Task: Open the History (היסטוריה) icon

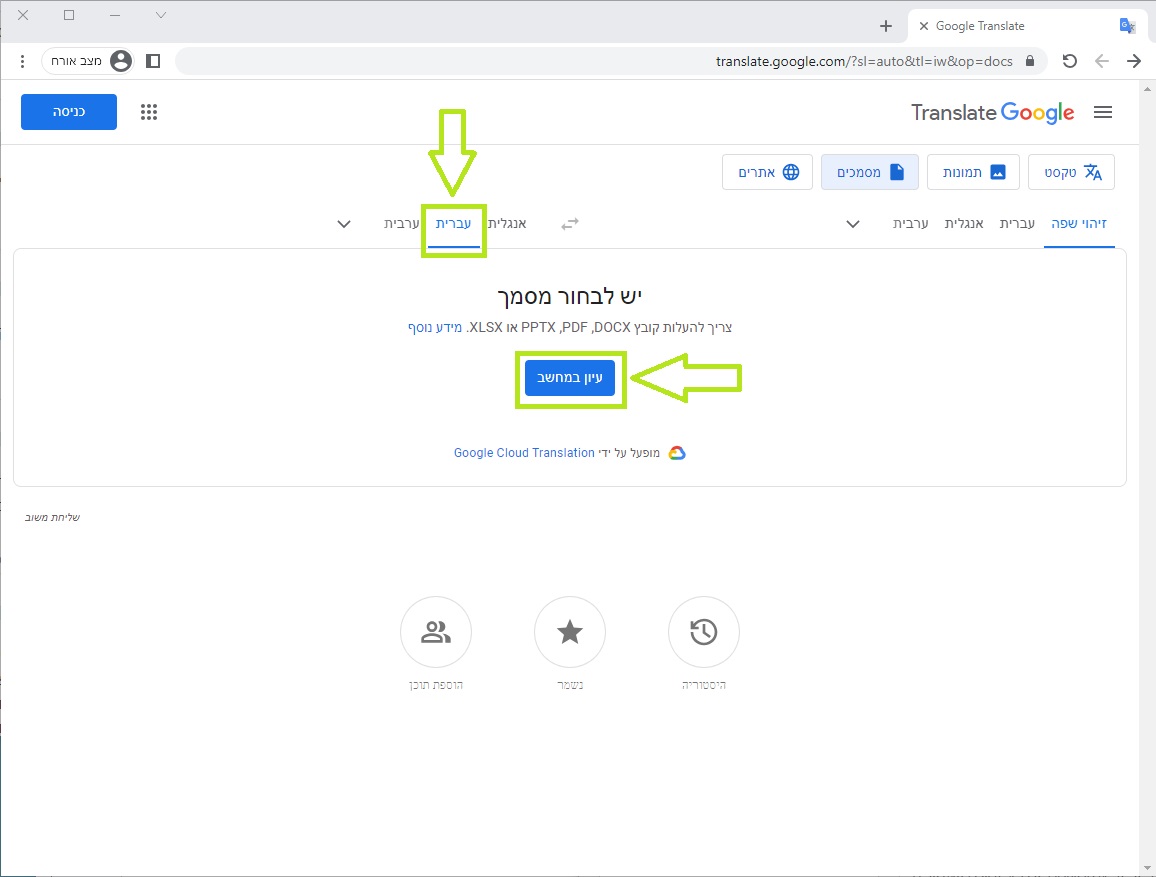Action: point(703,632)
